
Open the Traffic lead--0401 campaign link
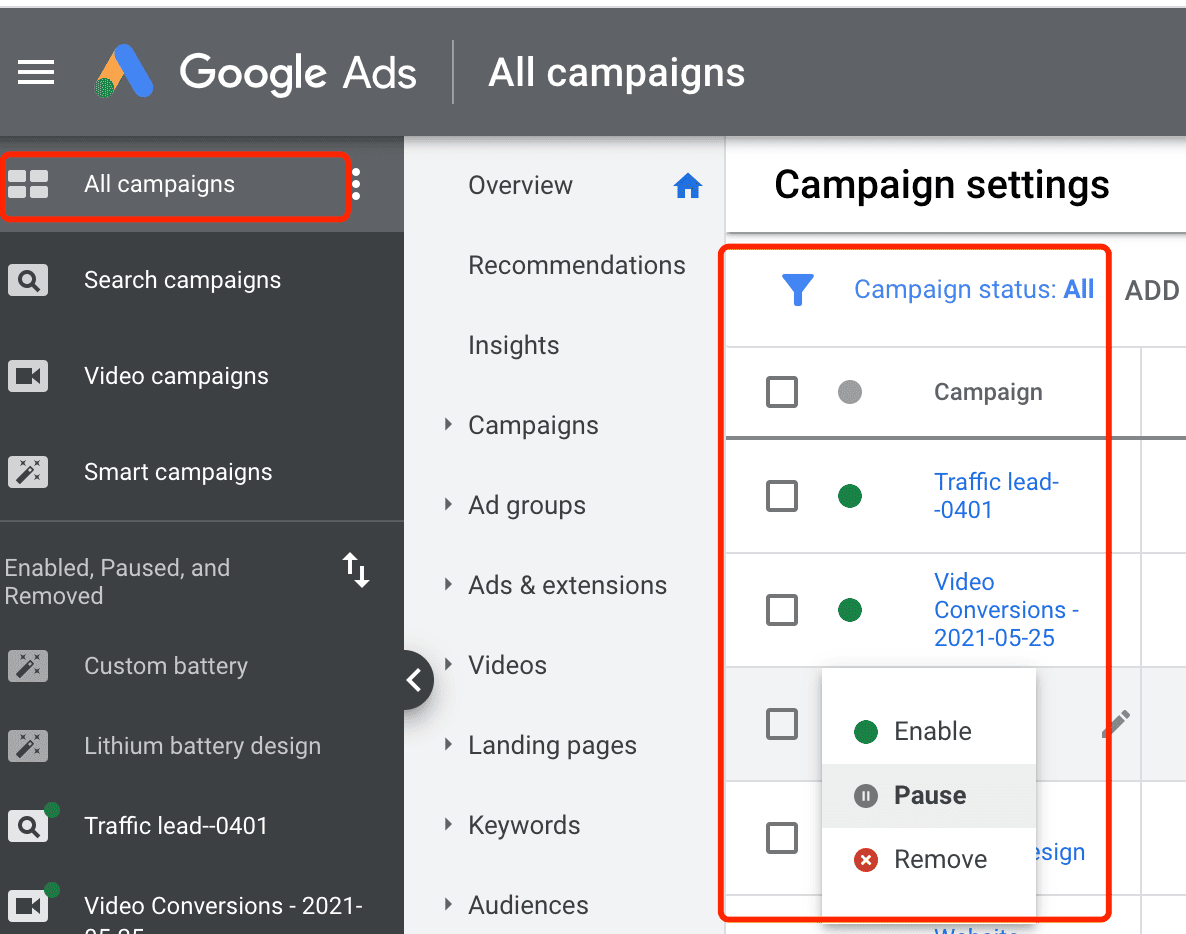(x=996, y=496)
